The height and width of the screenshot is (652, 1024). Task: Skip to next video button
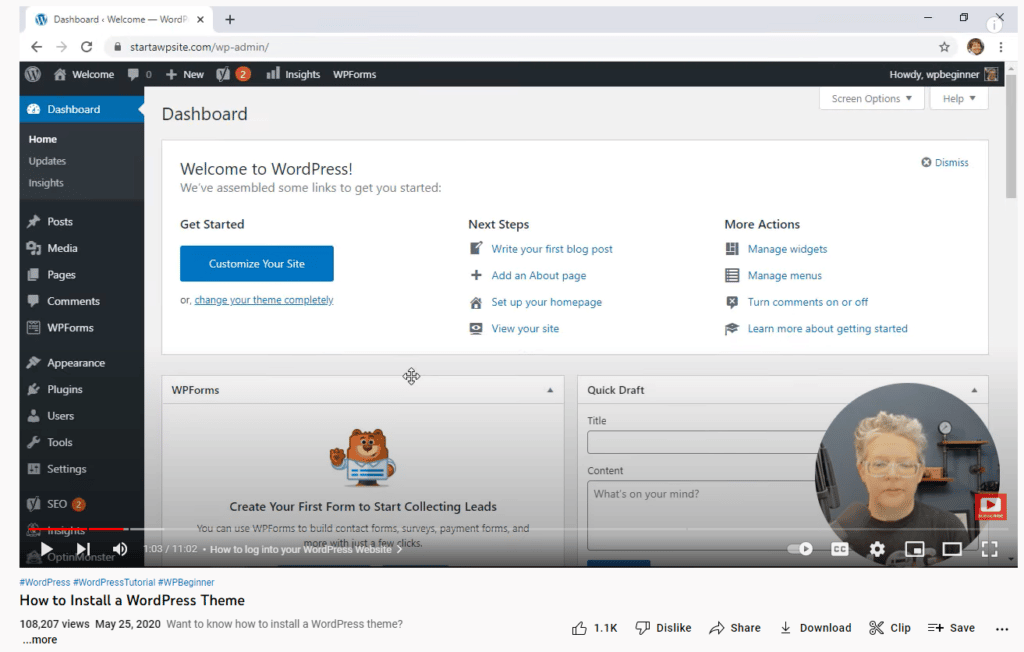point(83,549)
